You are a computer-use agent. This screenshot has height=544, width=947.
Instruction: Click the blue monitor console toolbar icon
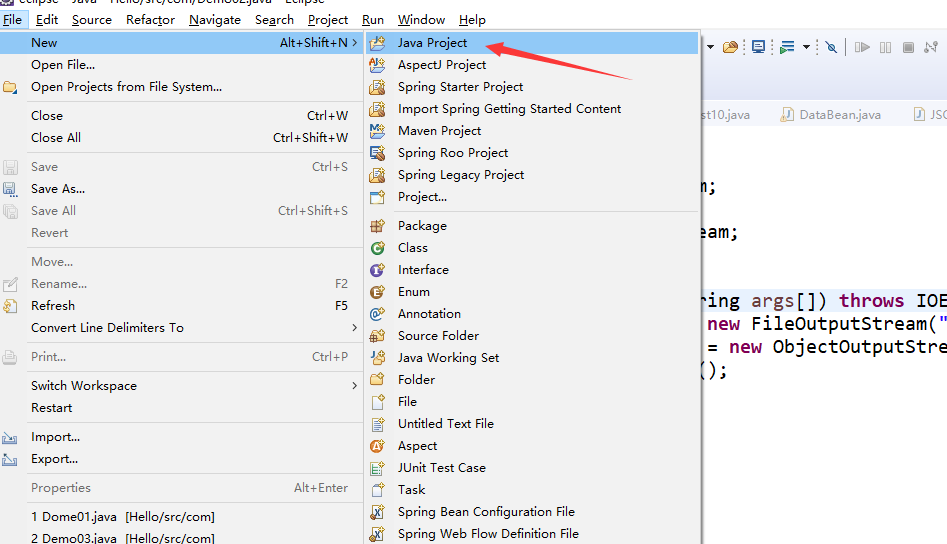point(759,47)
